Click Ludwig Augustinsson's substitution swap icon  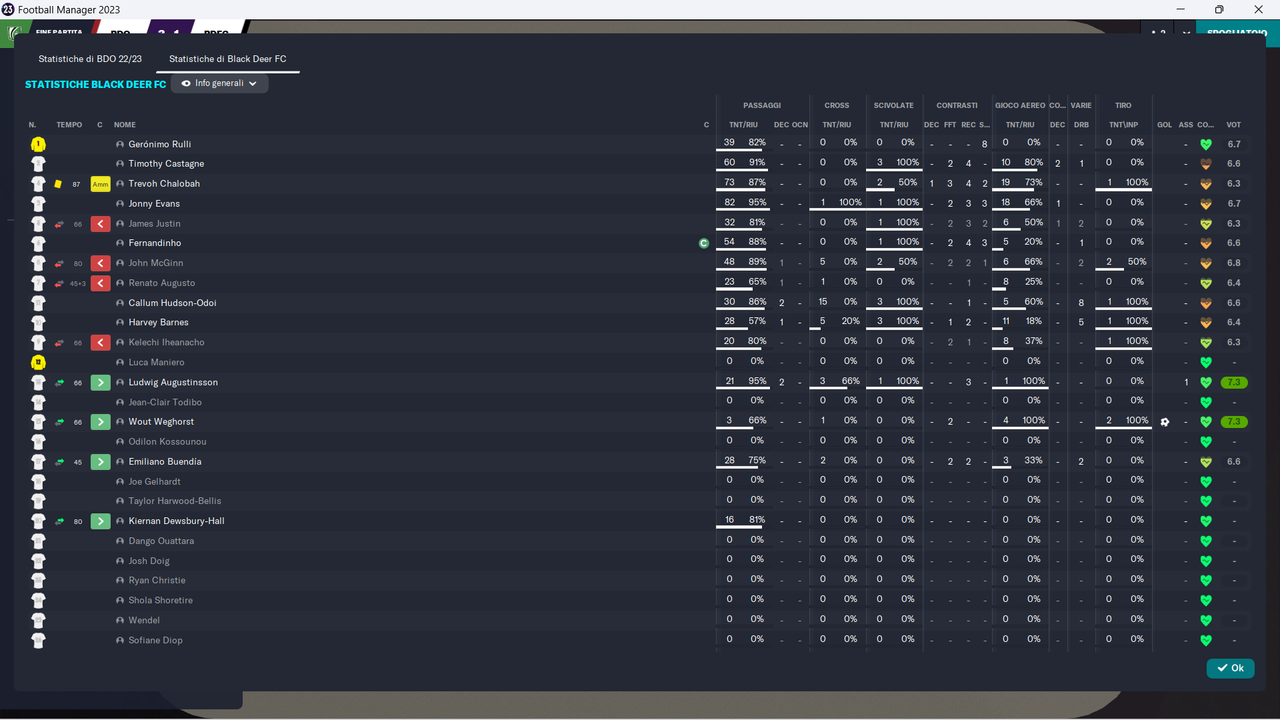59,382
